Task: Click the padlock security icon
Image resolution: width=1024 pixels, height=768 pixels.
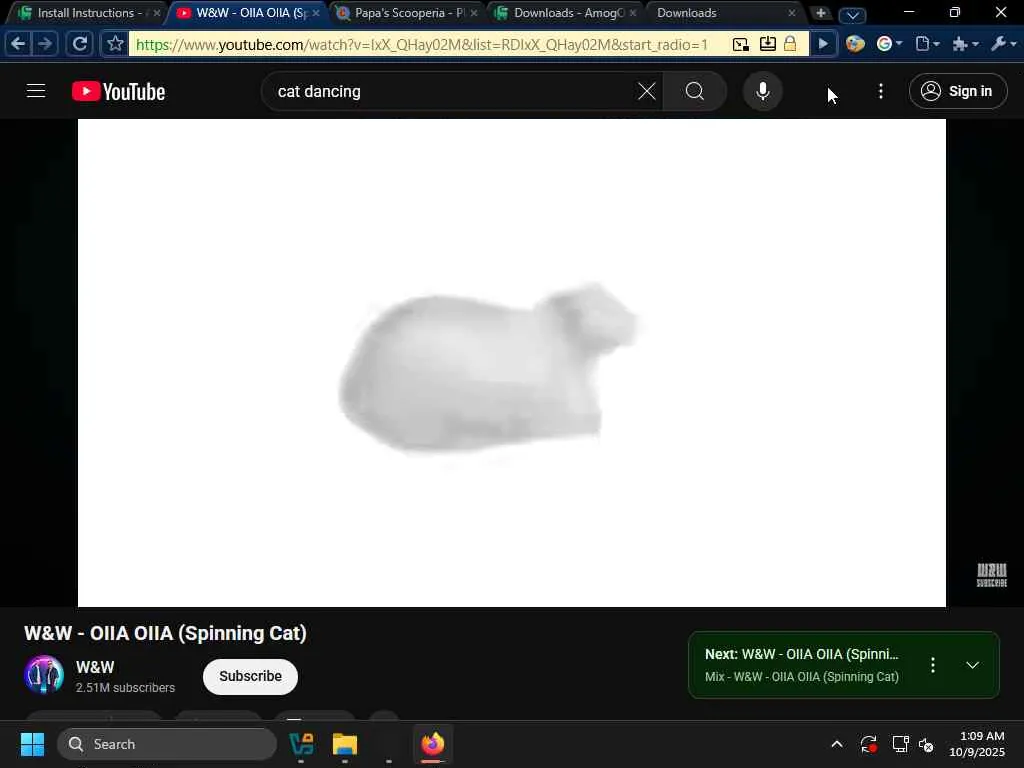Action: pos(790,44)
